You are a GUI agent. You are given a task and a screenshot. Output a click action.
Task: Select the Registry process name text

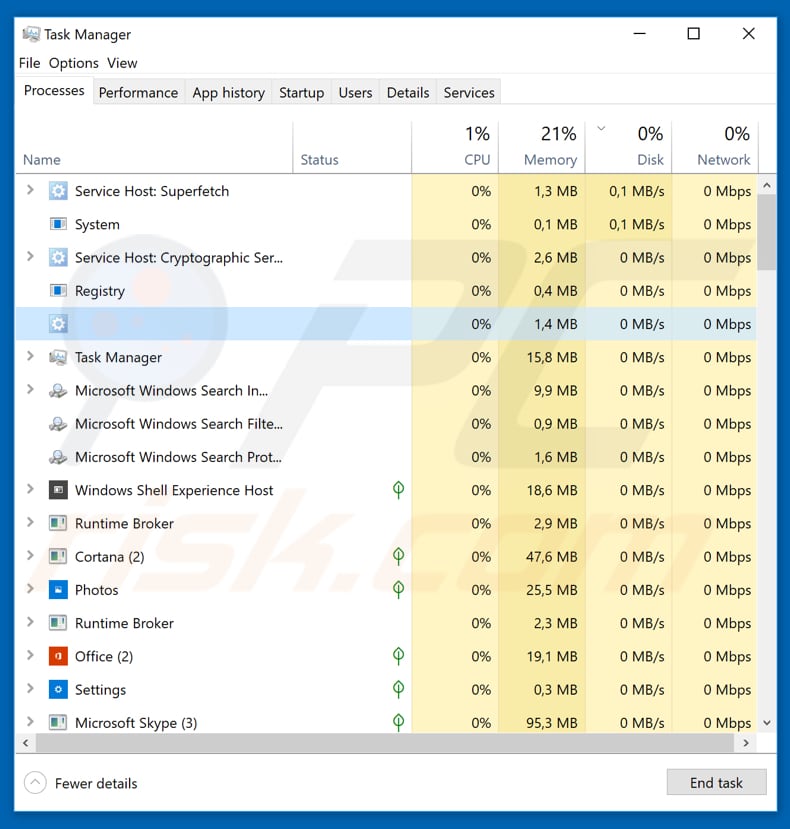tap(100, 291)
